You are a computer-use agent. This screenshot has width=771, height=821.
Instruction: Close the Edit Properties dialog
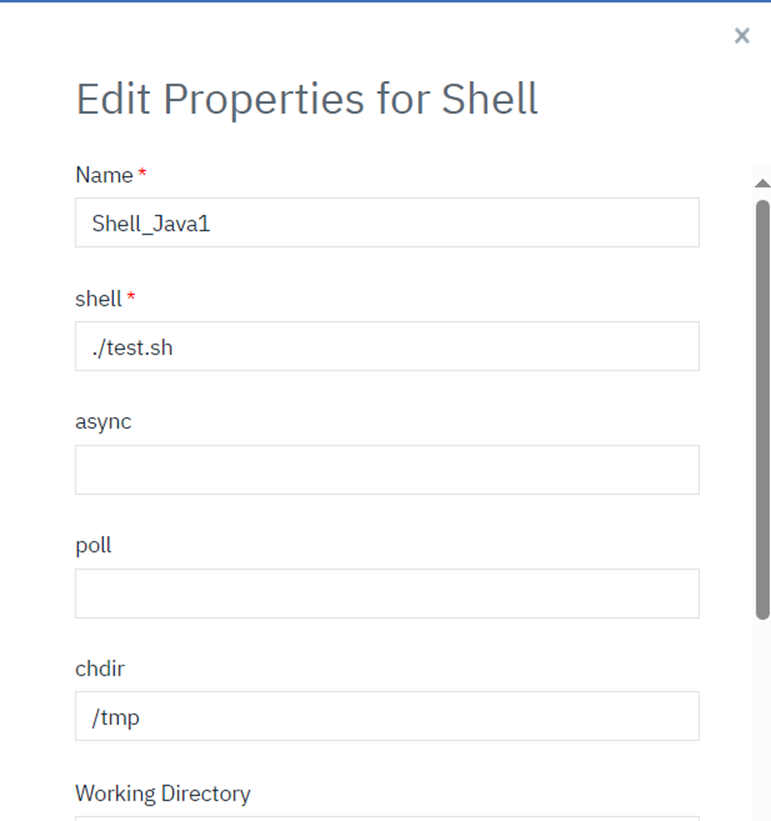[742, 36]
